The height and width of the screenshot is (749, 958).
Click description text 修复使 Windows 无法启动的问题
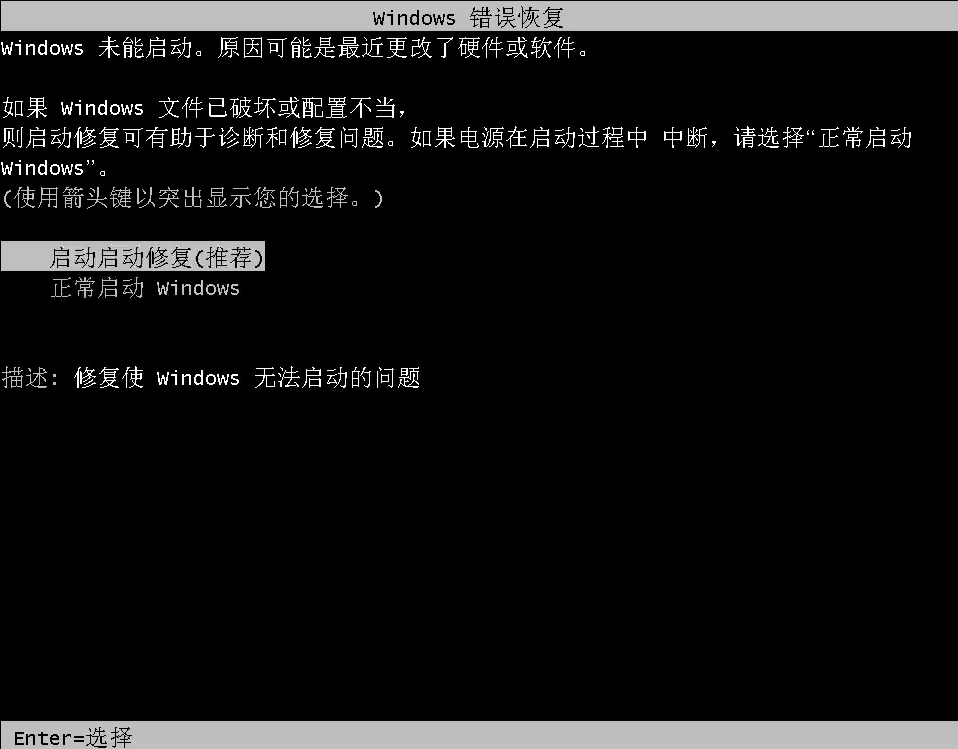247,378
